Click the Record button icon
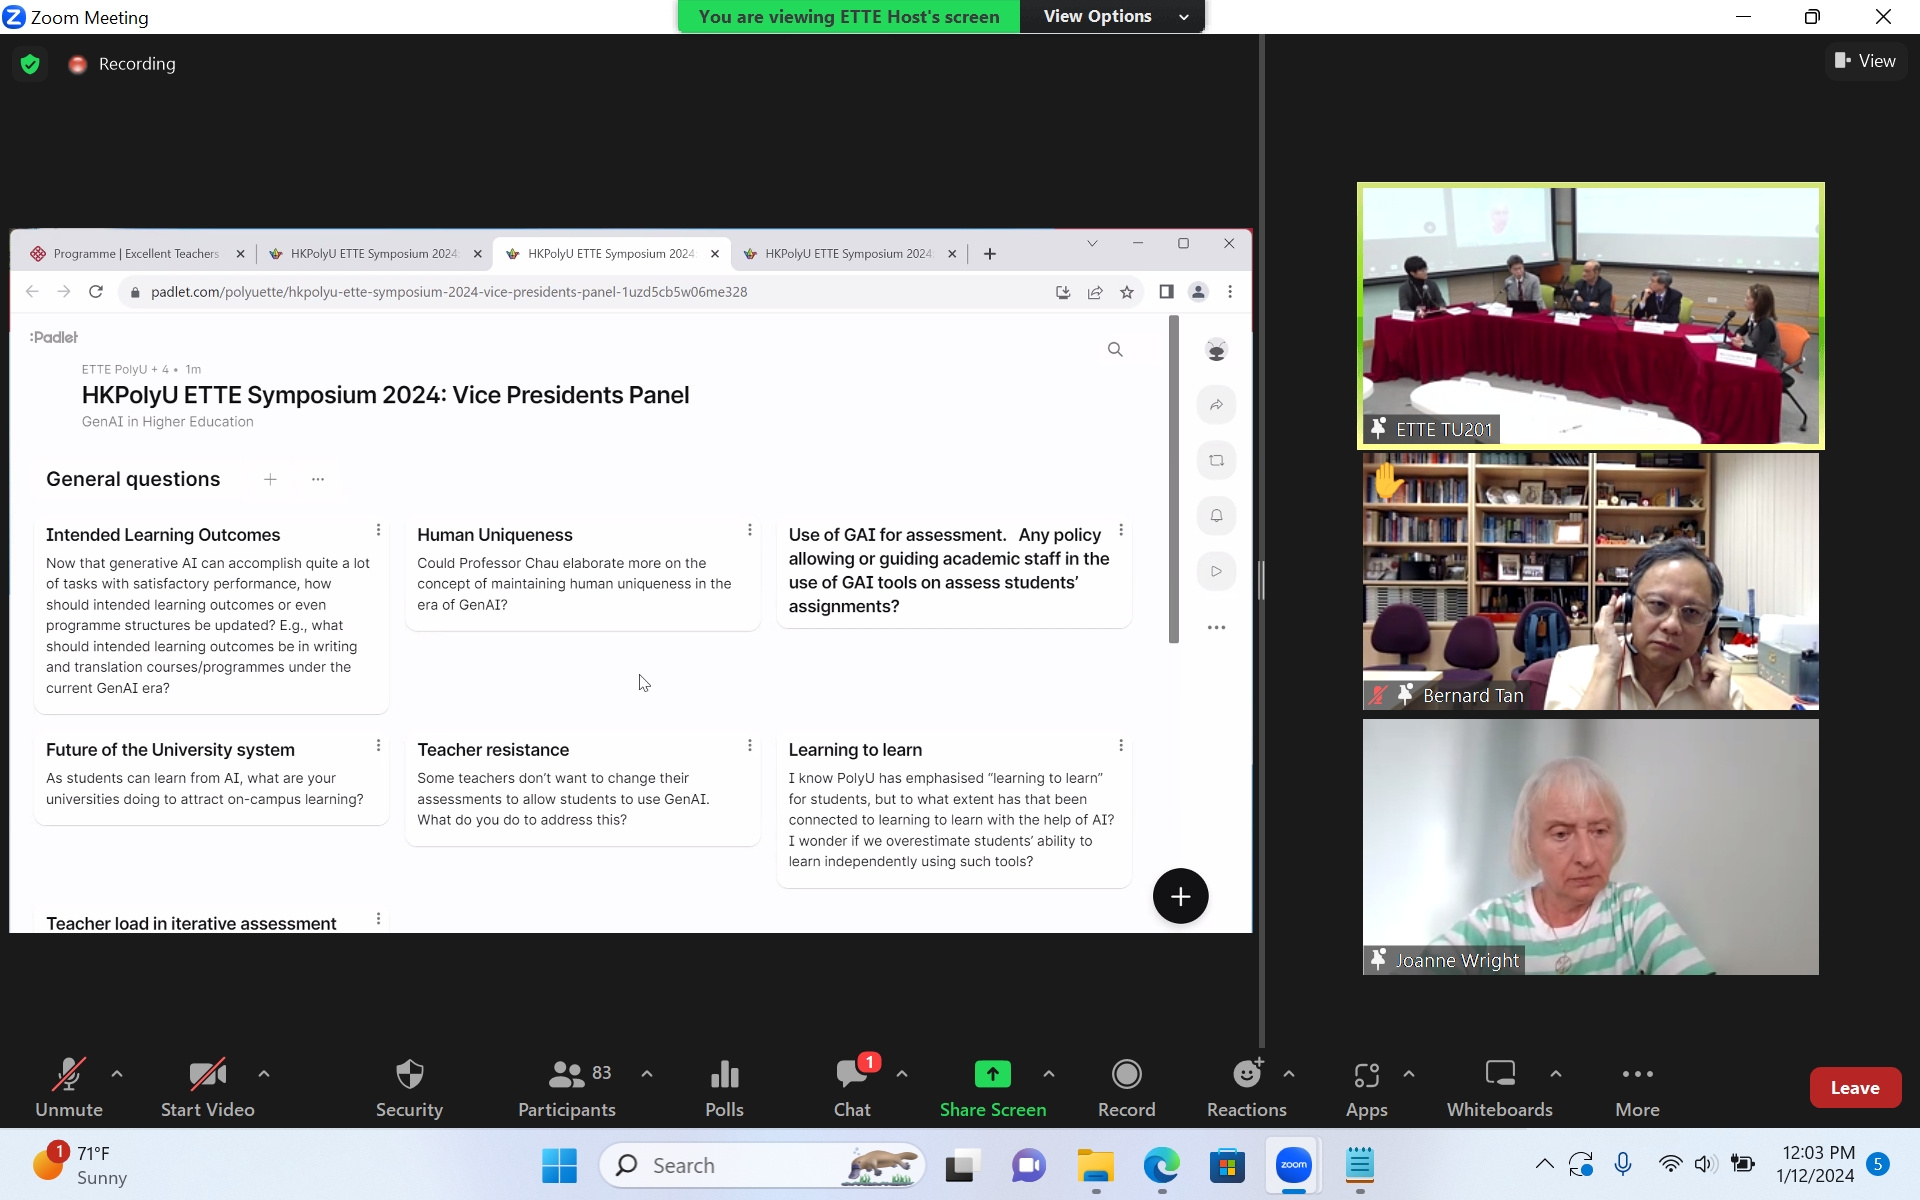1920x1200 pixels. click(x=1126, y=1075)
